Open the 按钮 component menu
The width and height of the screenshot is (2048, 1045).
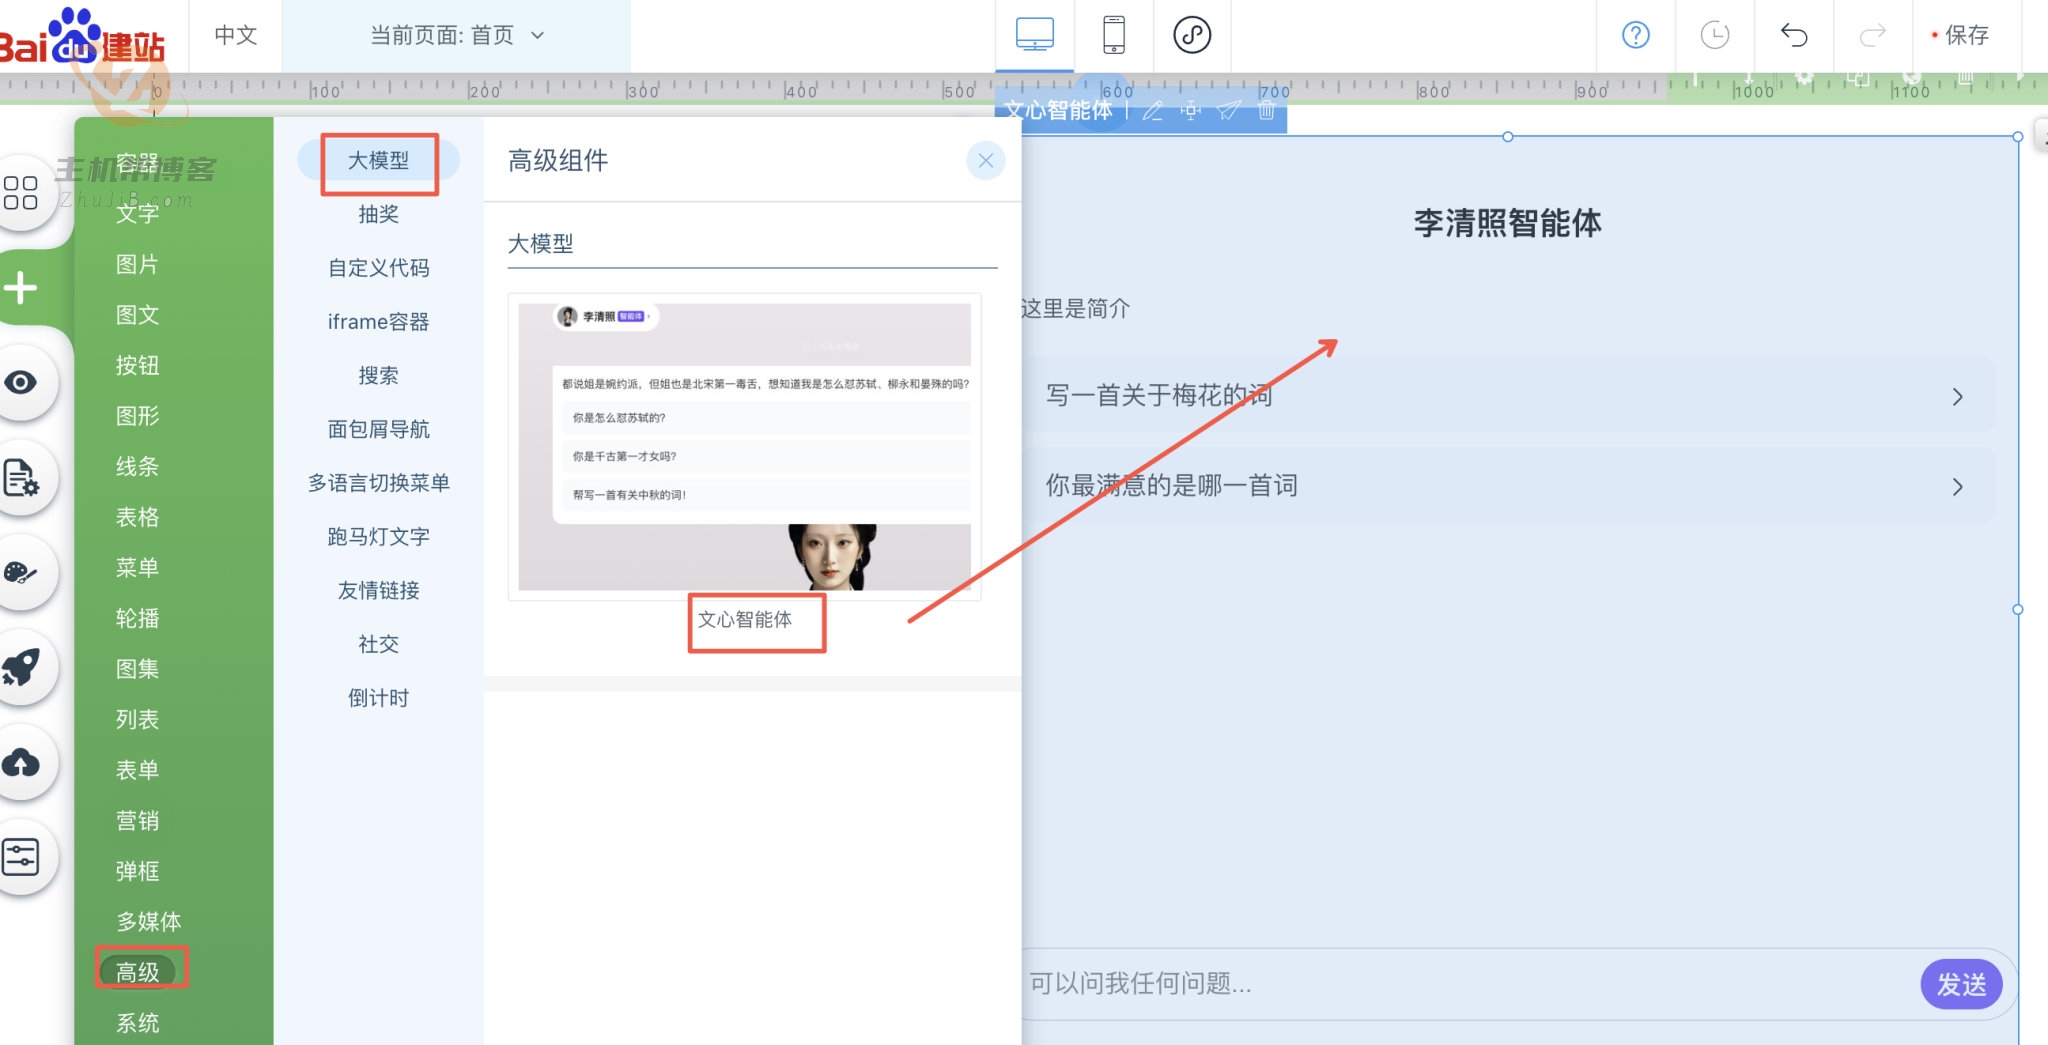(x=137, y=365)
